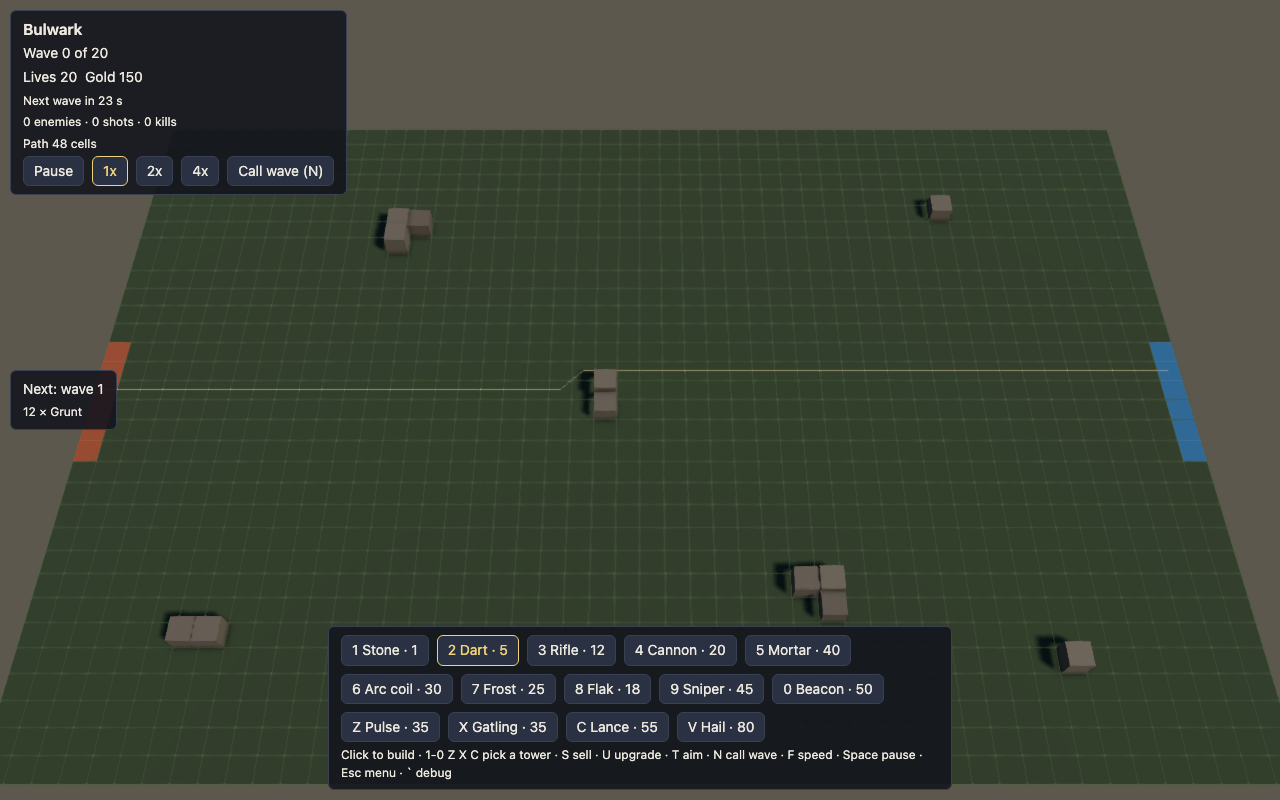Click the 'Gold 150' readout
1280x800 pixels.
click(114, 77)
